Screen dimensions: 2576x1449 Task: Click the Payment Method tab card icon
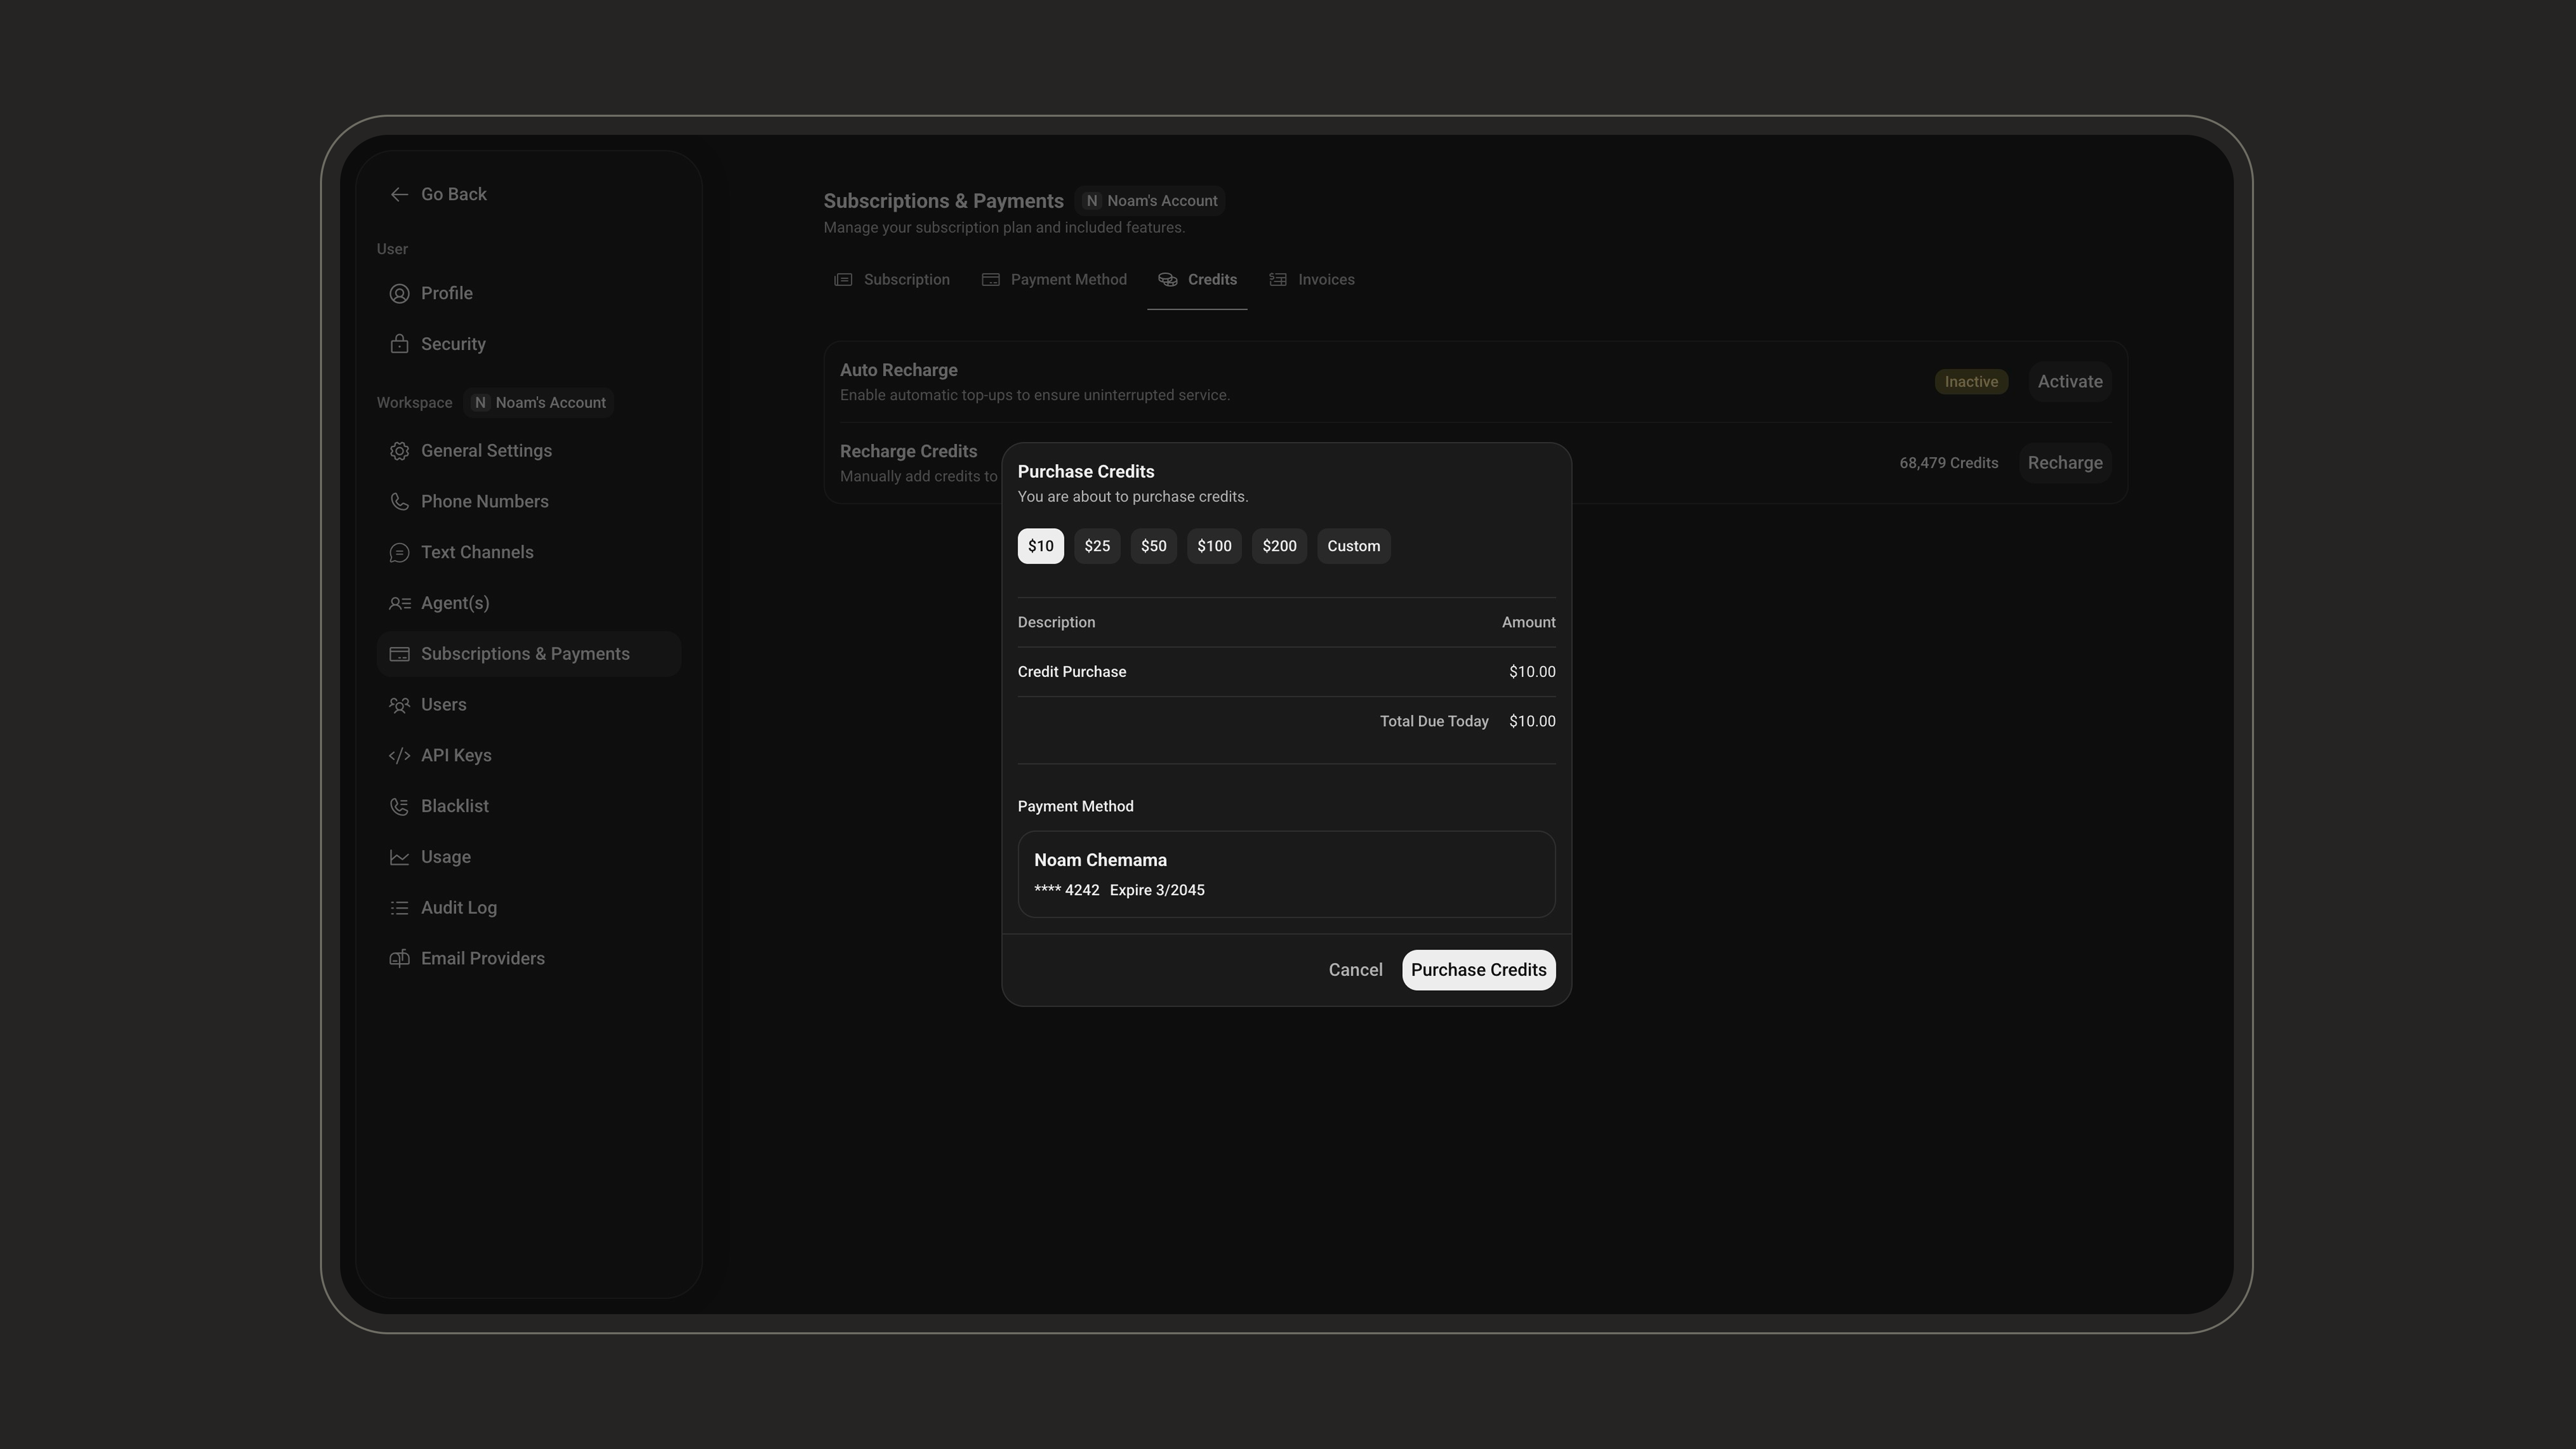tap(990, 280)
